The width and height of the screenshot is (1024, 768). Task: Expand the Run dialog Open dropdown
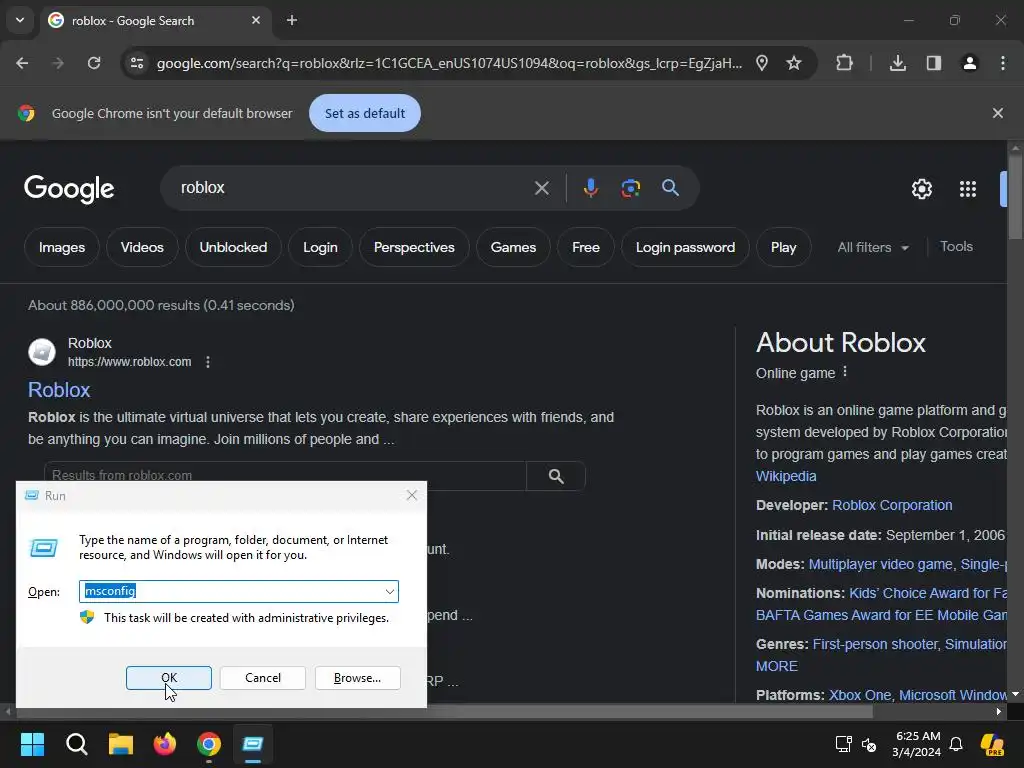click(x=389, y=592)
